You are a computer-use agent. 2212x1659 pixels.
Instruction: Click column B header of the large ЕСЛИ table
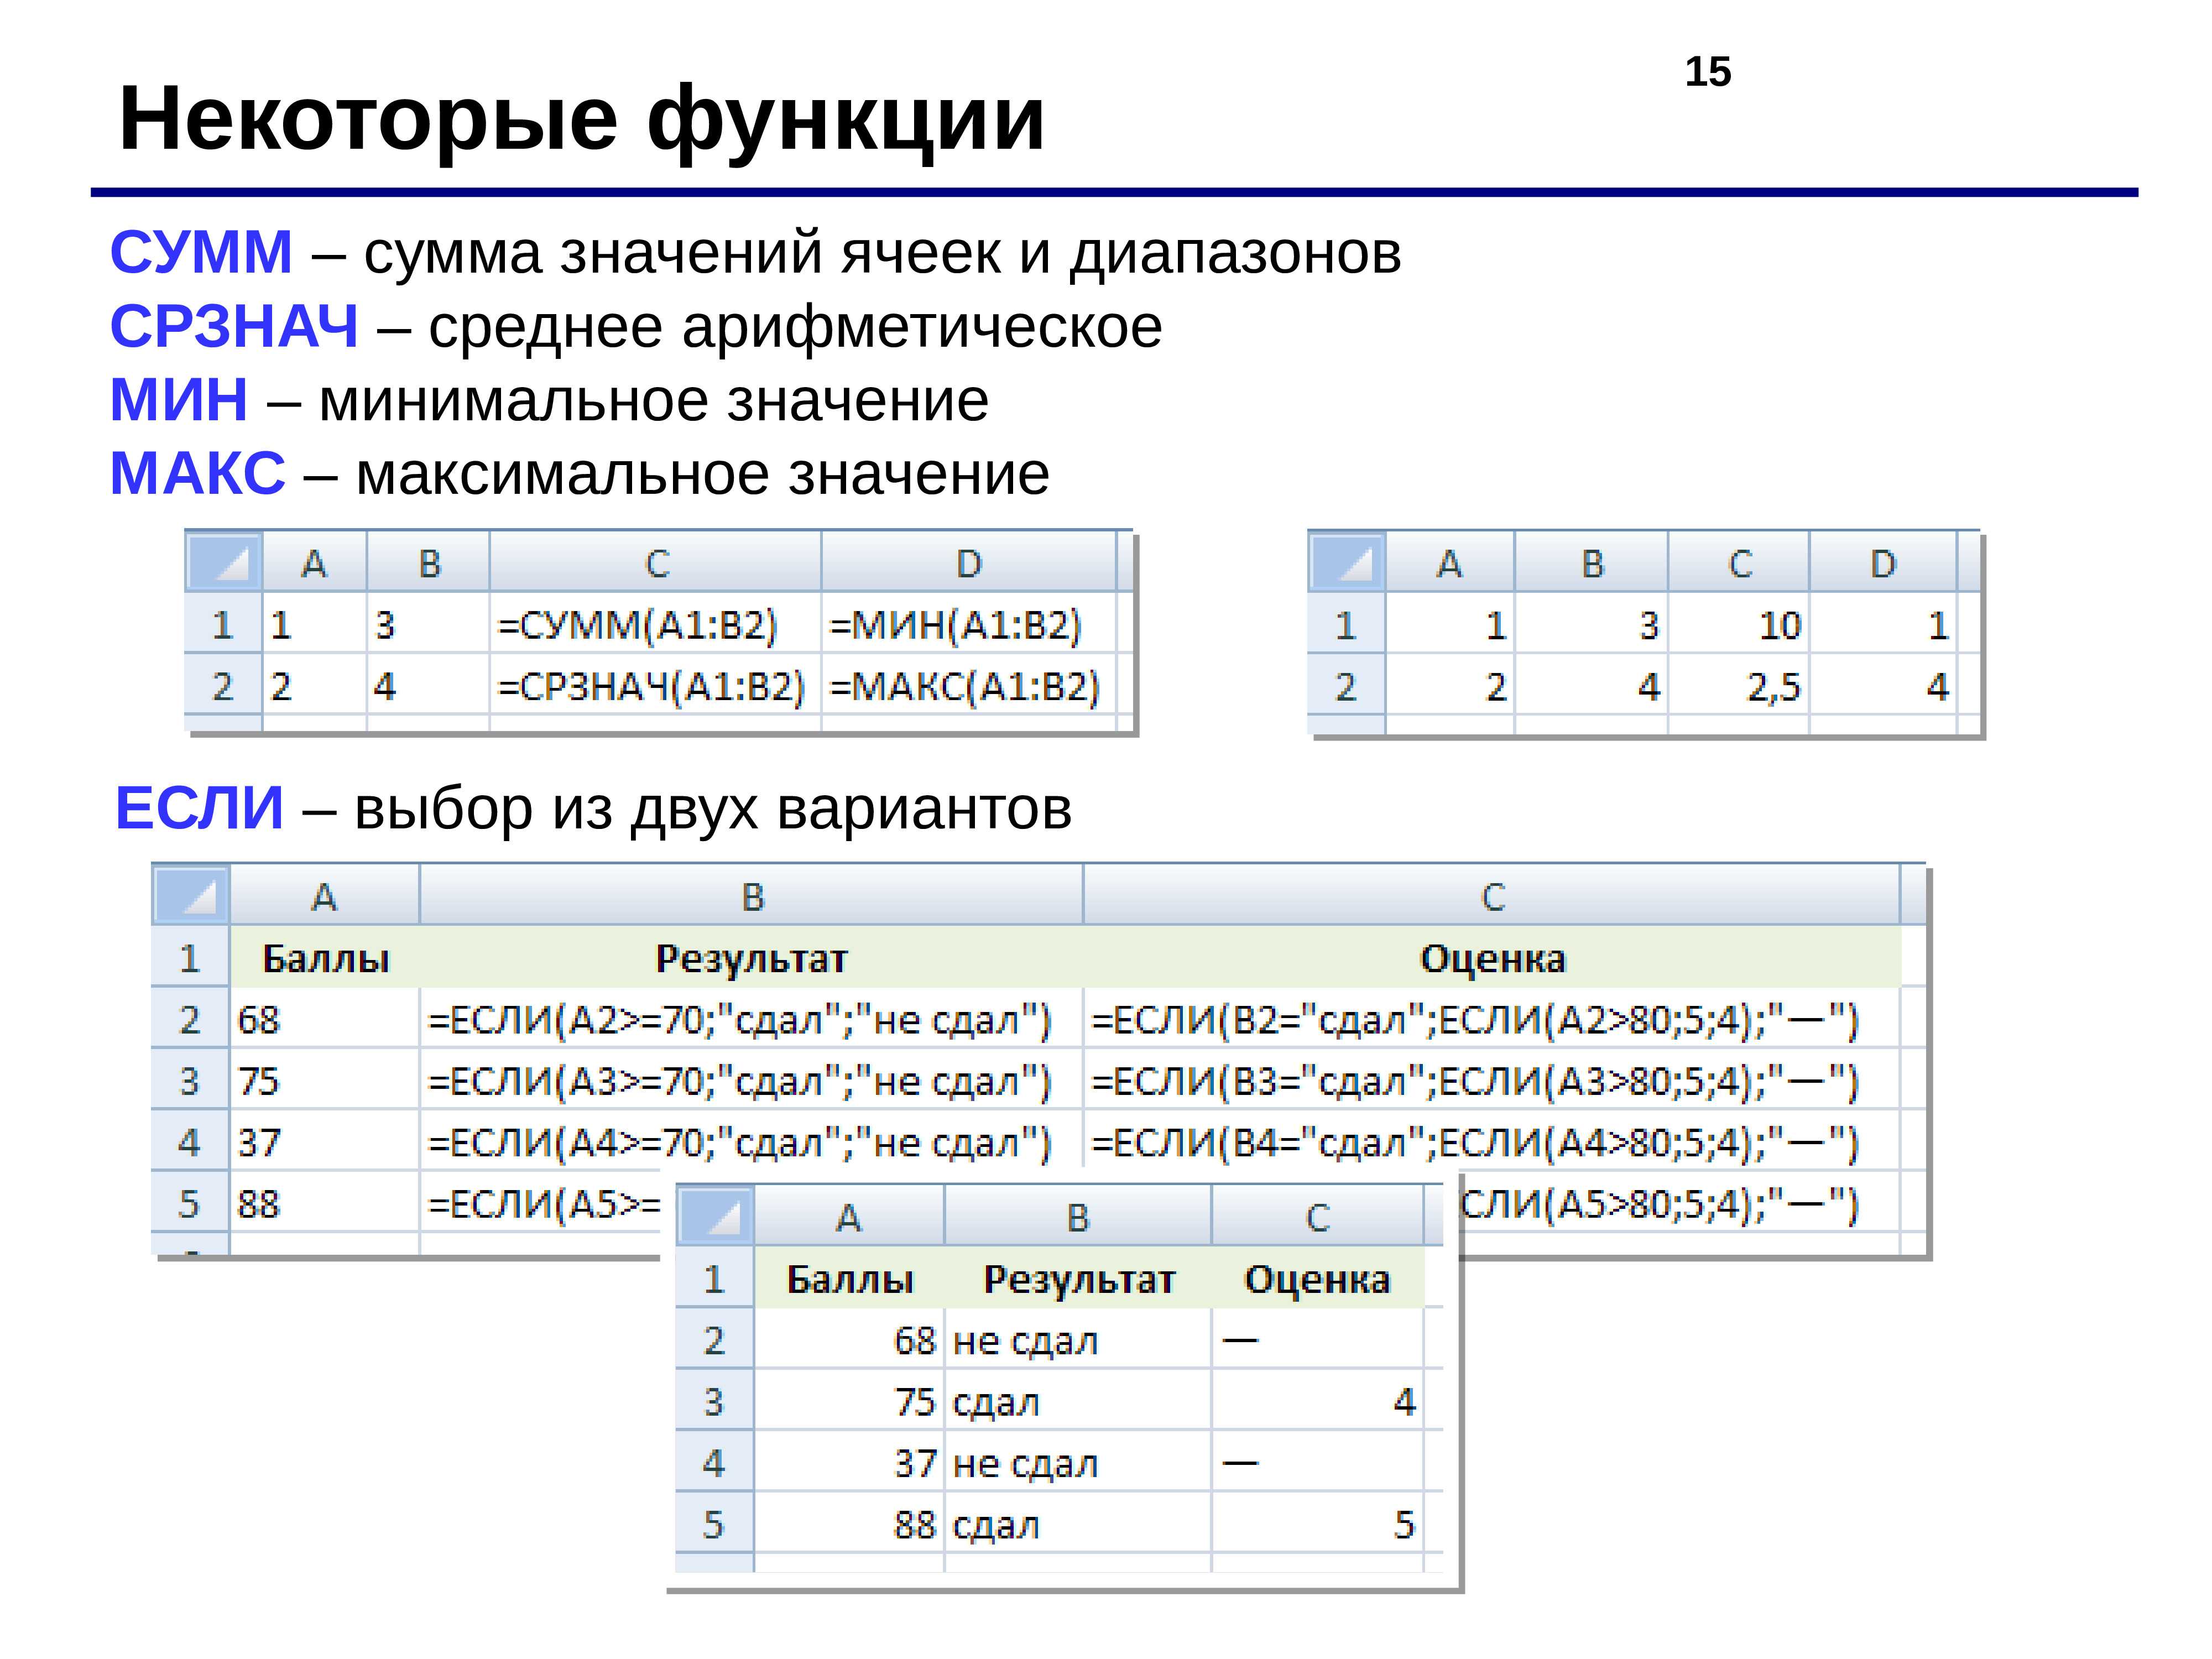(x=751, y=896)
